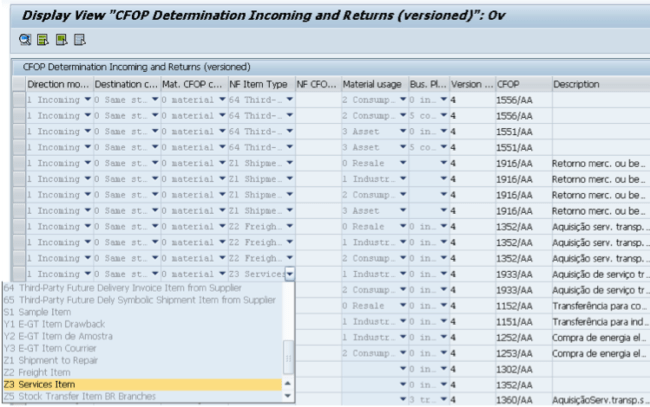This screenshot has width=650, height=407.
Task: Click the Deselect All toolbar icon
Action: 79,40
